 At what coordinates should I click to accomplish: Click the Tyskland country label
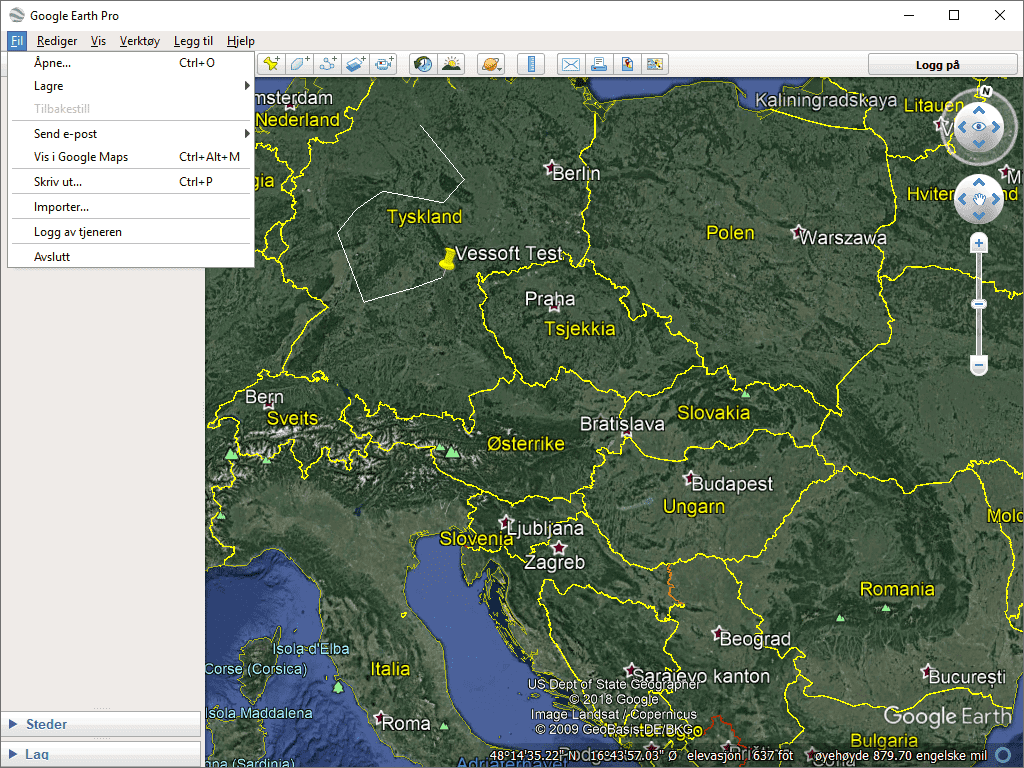424,217
